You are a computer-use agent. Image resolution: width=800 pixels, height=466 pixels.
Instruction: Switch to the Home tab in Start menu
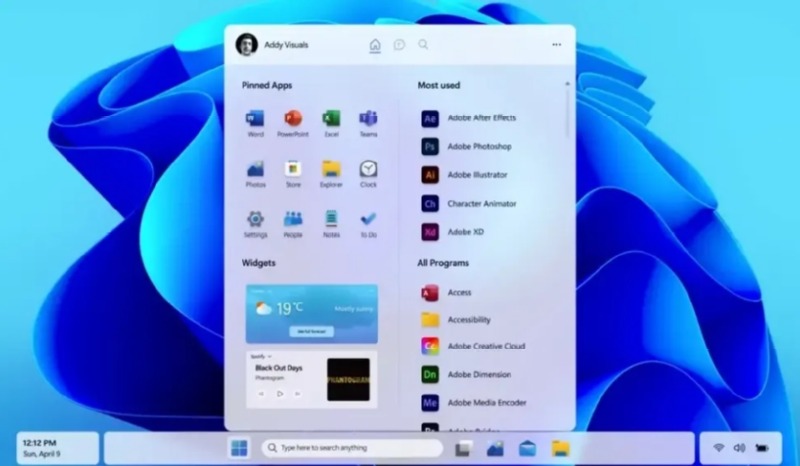pos(375,45)
